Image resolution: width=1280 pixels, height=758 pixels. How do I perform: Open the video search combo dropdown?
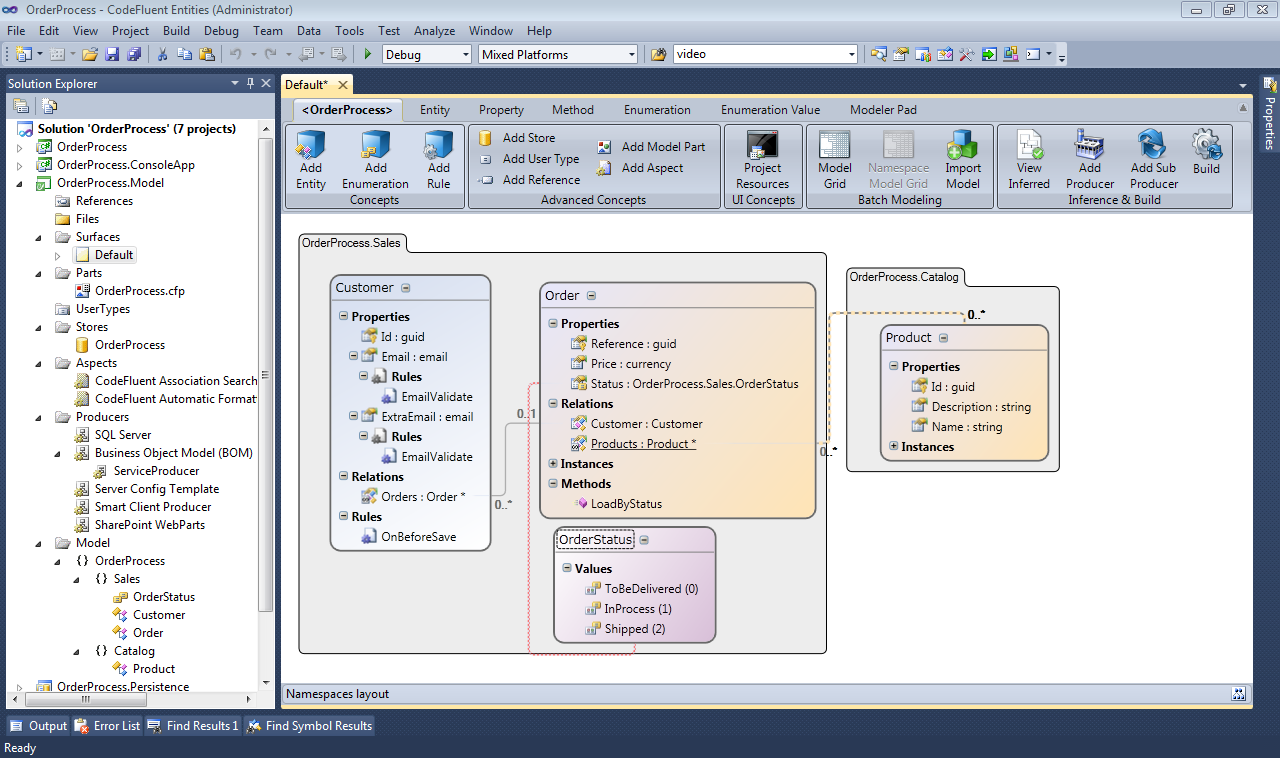851,54
